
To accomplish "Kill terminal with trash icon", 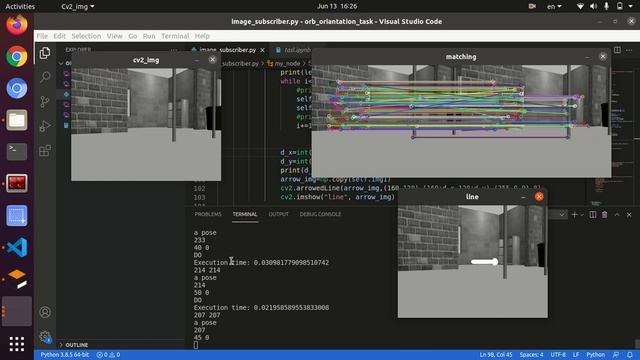I will click(605, 215).
